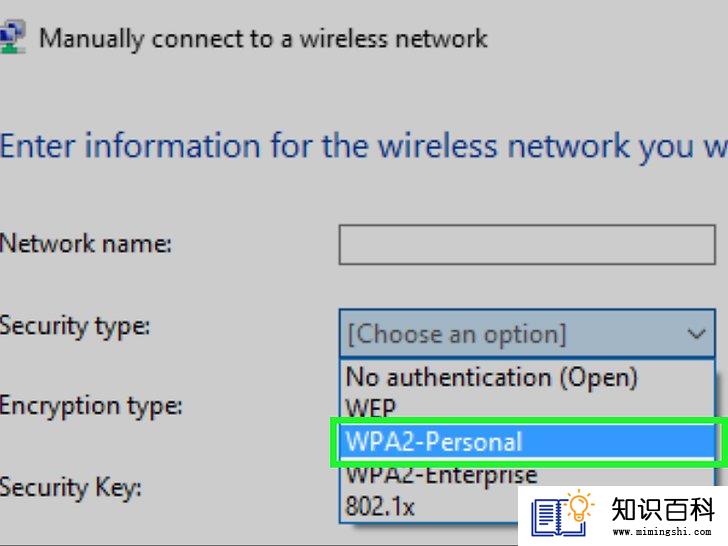The image size is (728, 546).
Task: Click the Encryption type label
Action: [91, 406]
